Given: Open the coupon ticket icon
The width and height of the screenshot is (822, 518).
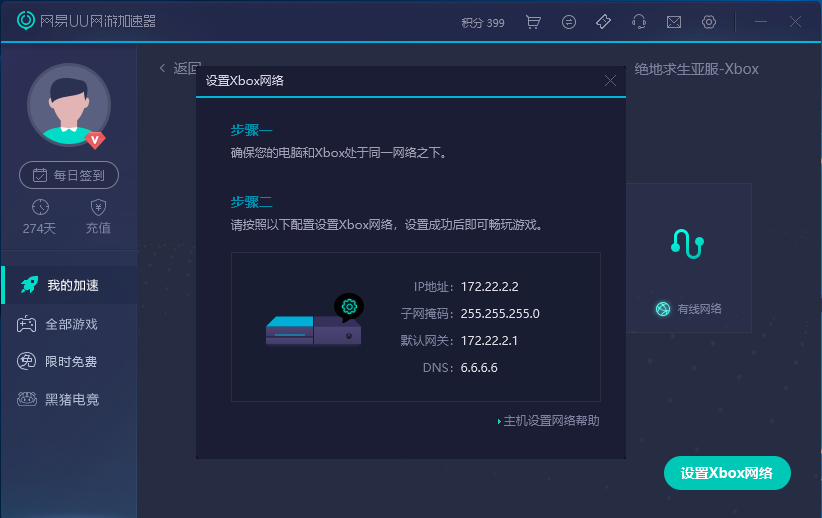Looking at the screenshot, I should [603, 22].
